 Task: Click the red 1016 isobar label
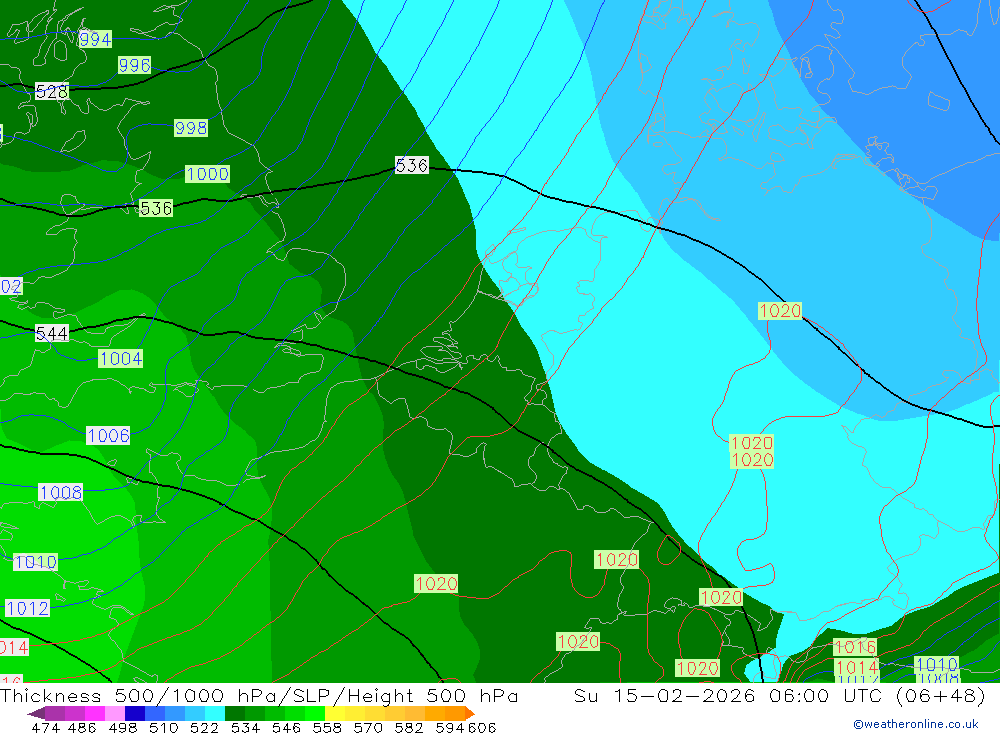point(855,648)
